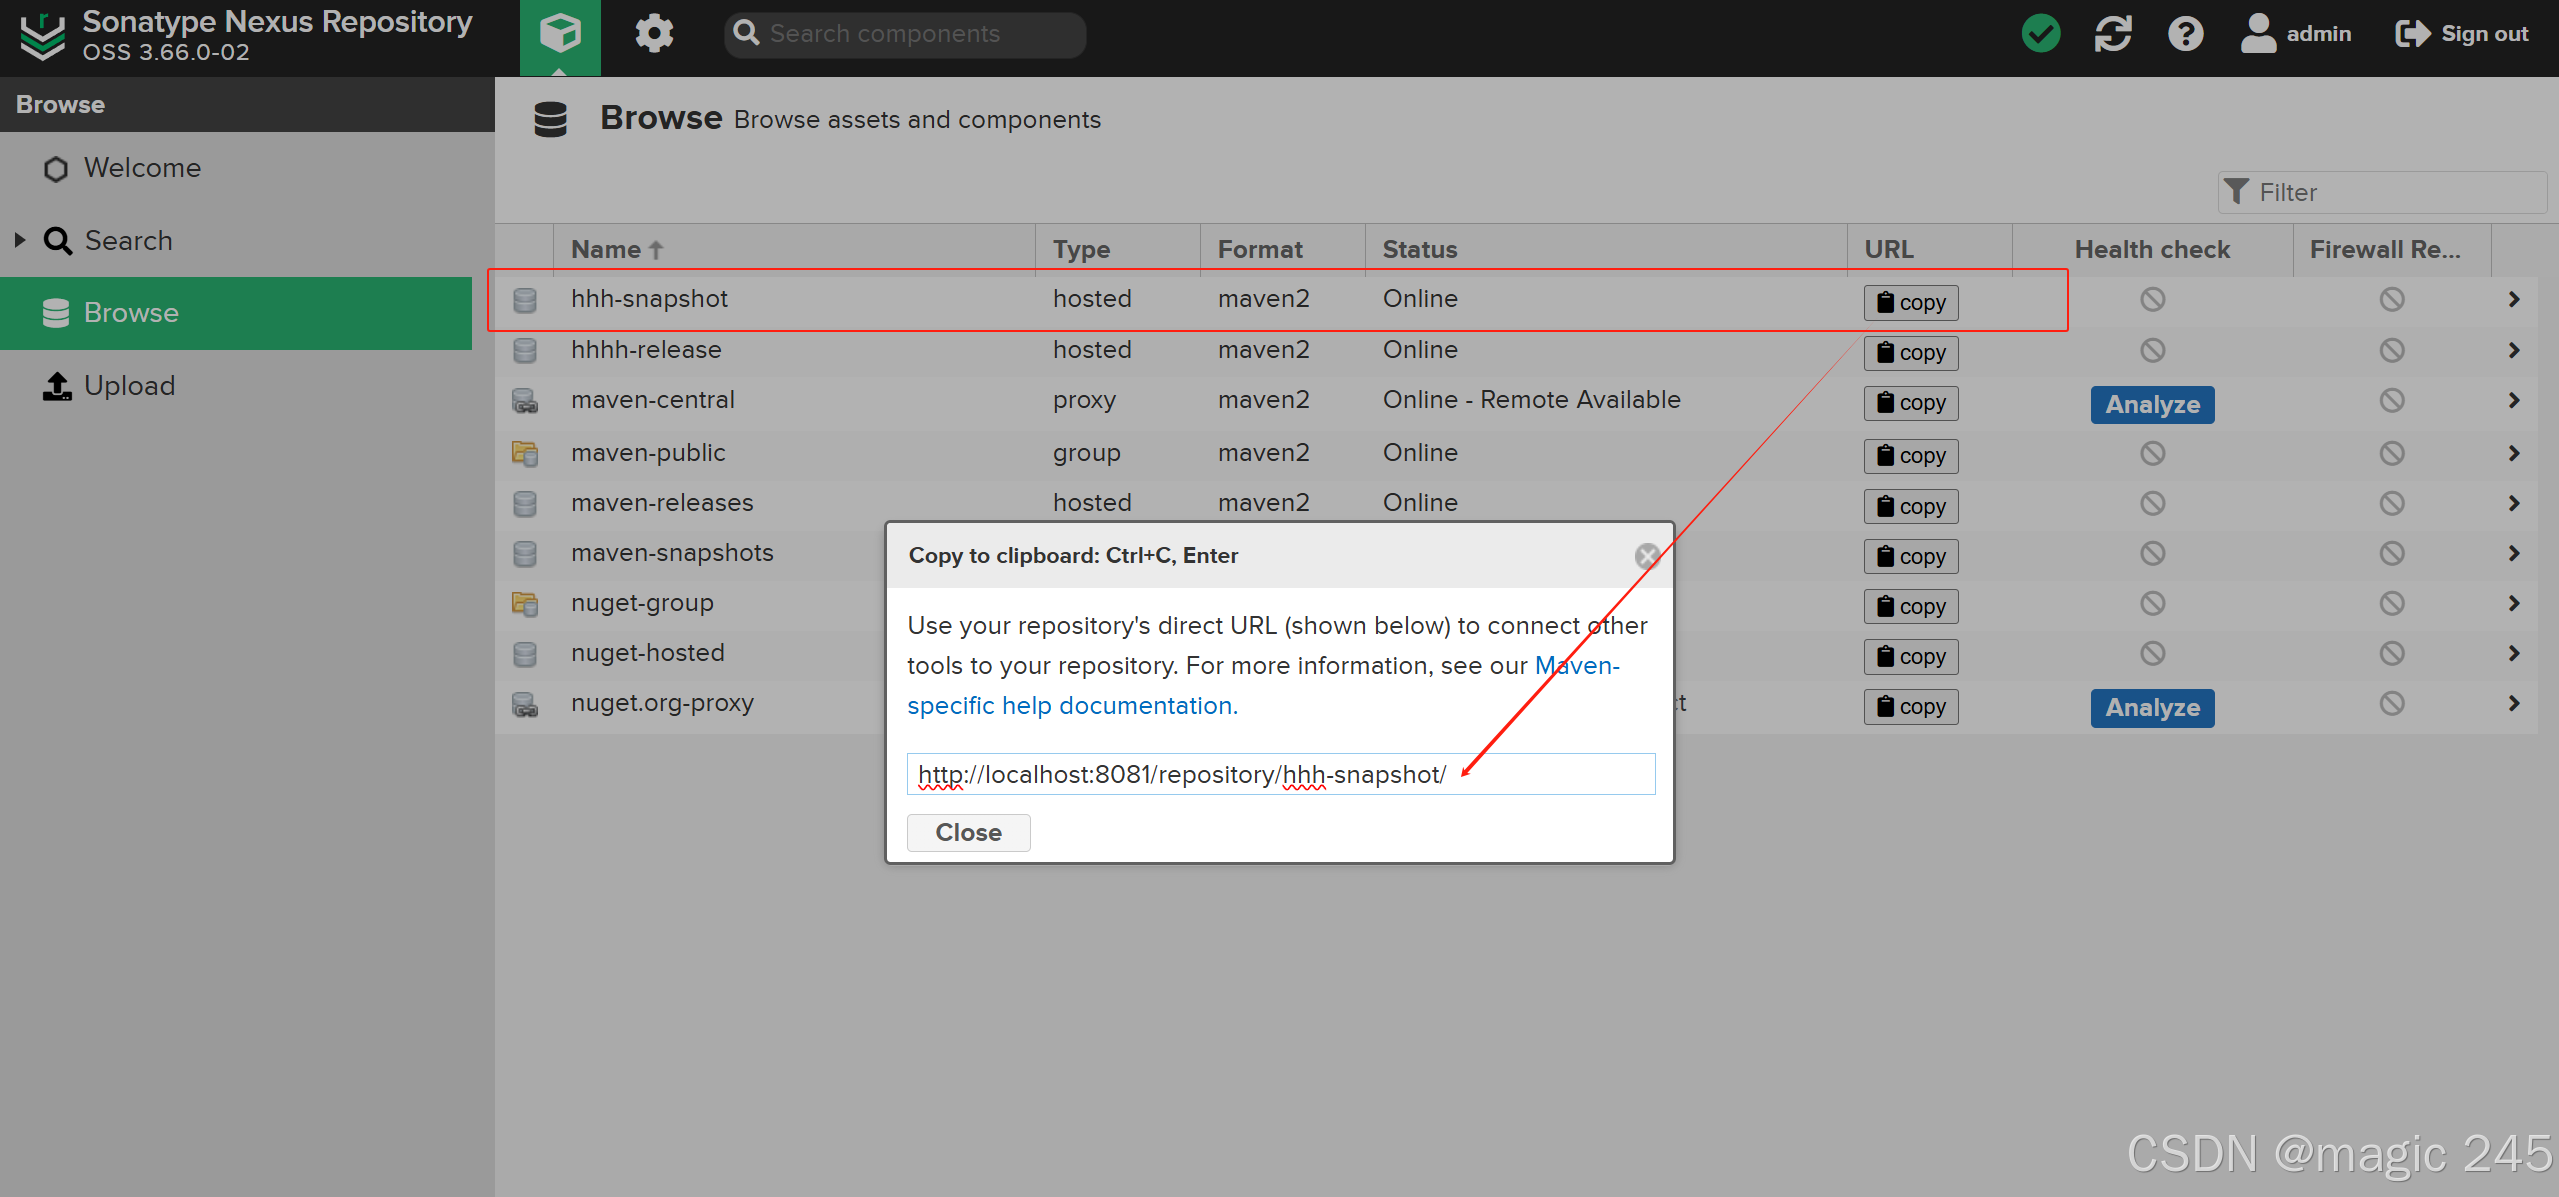Select Welcome in the sidebar menu
The width and height of the screenshot is (2559, 1197).
(142, 168)
